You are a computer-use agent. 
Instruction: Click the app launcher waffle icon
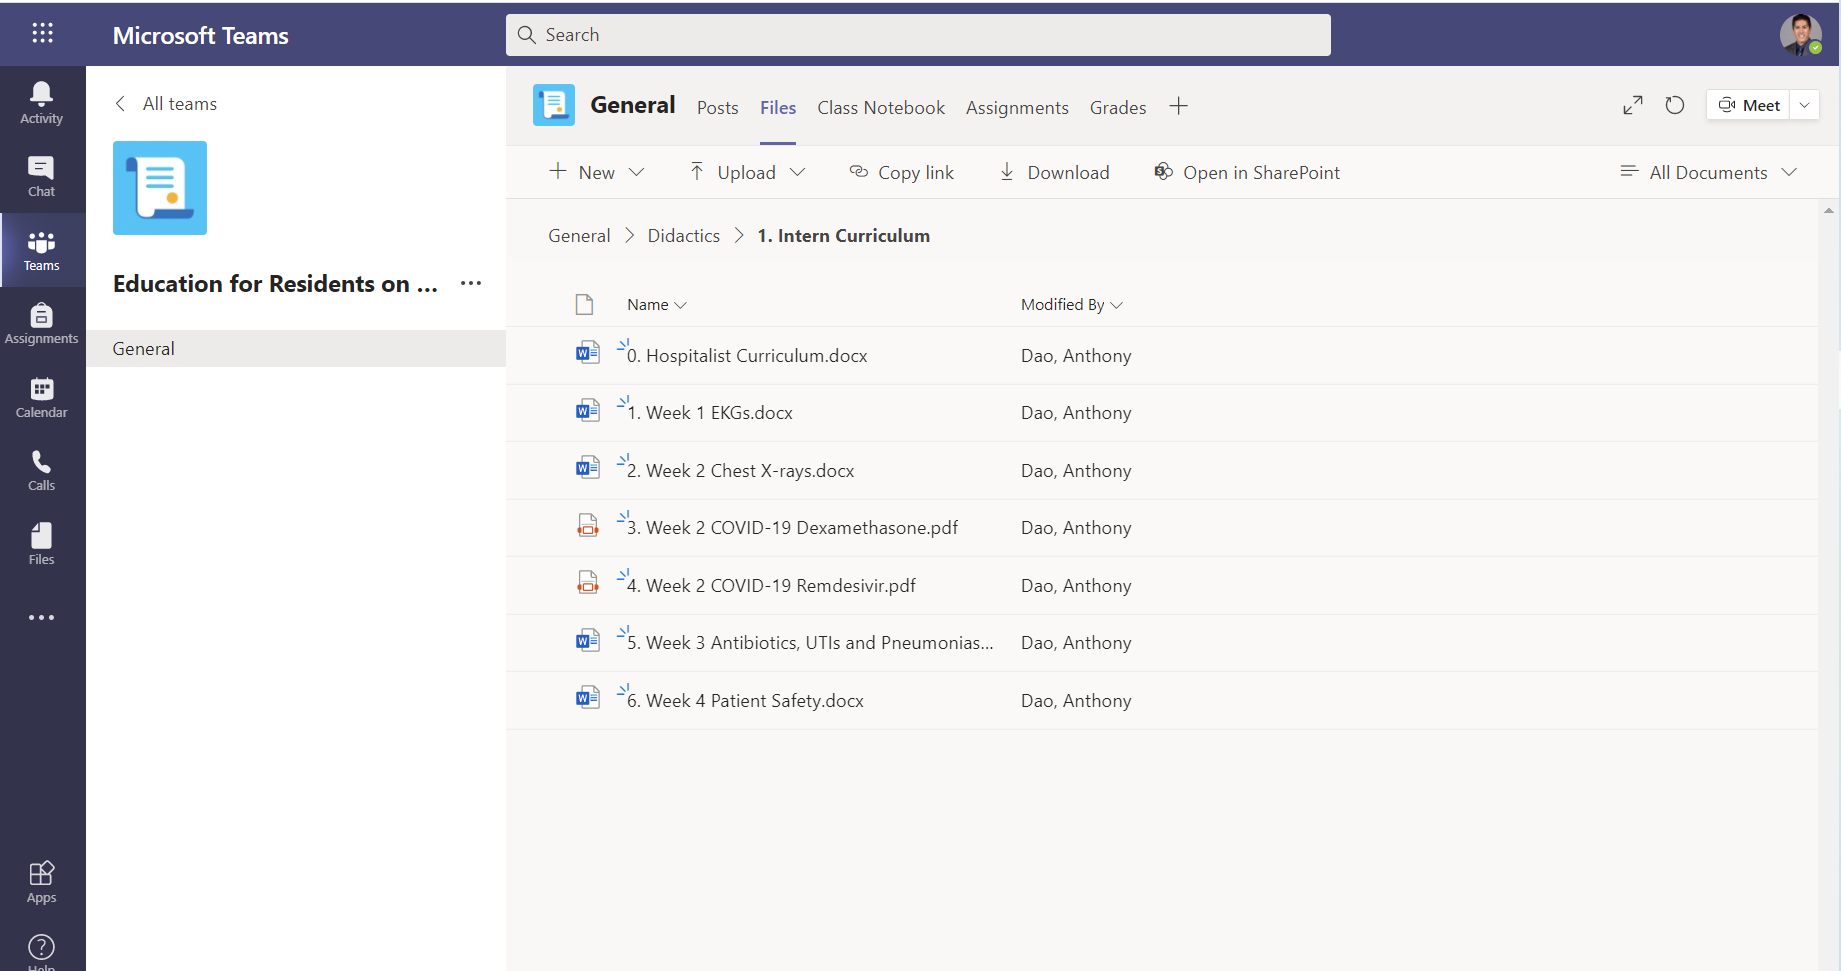(42, 34)
